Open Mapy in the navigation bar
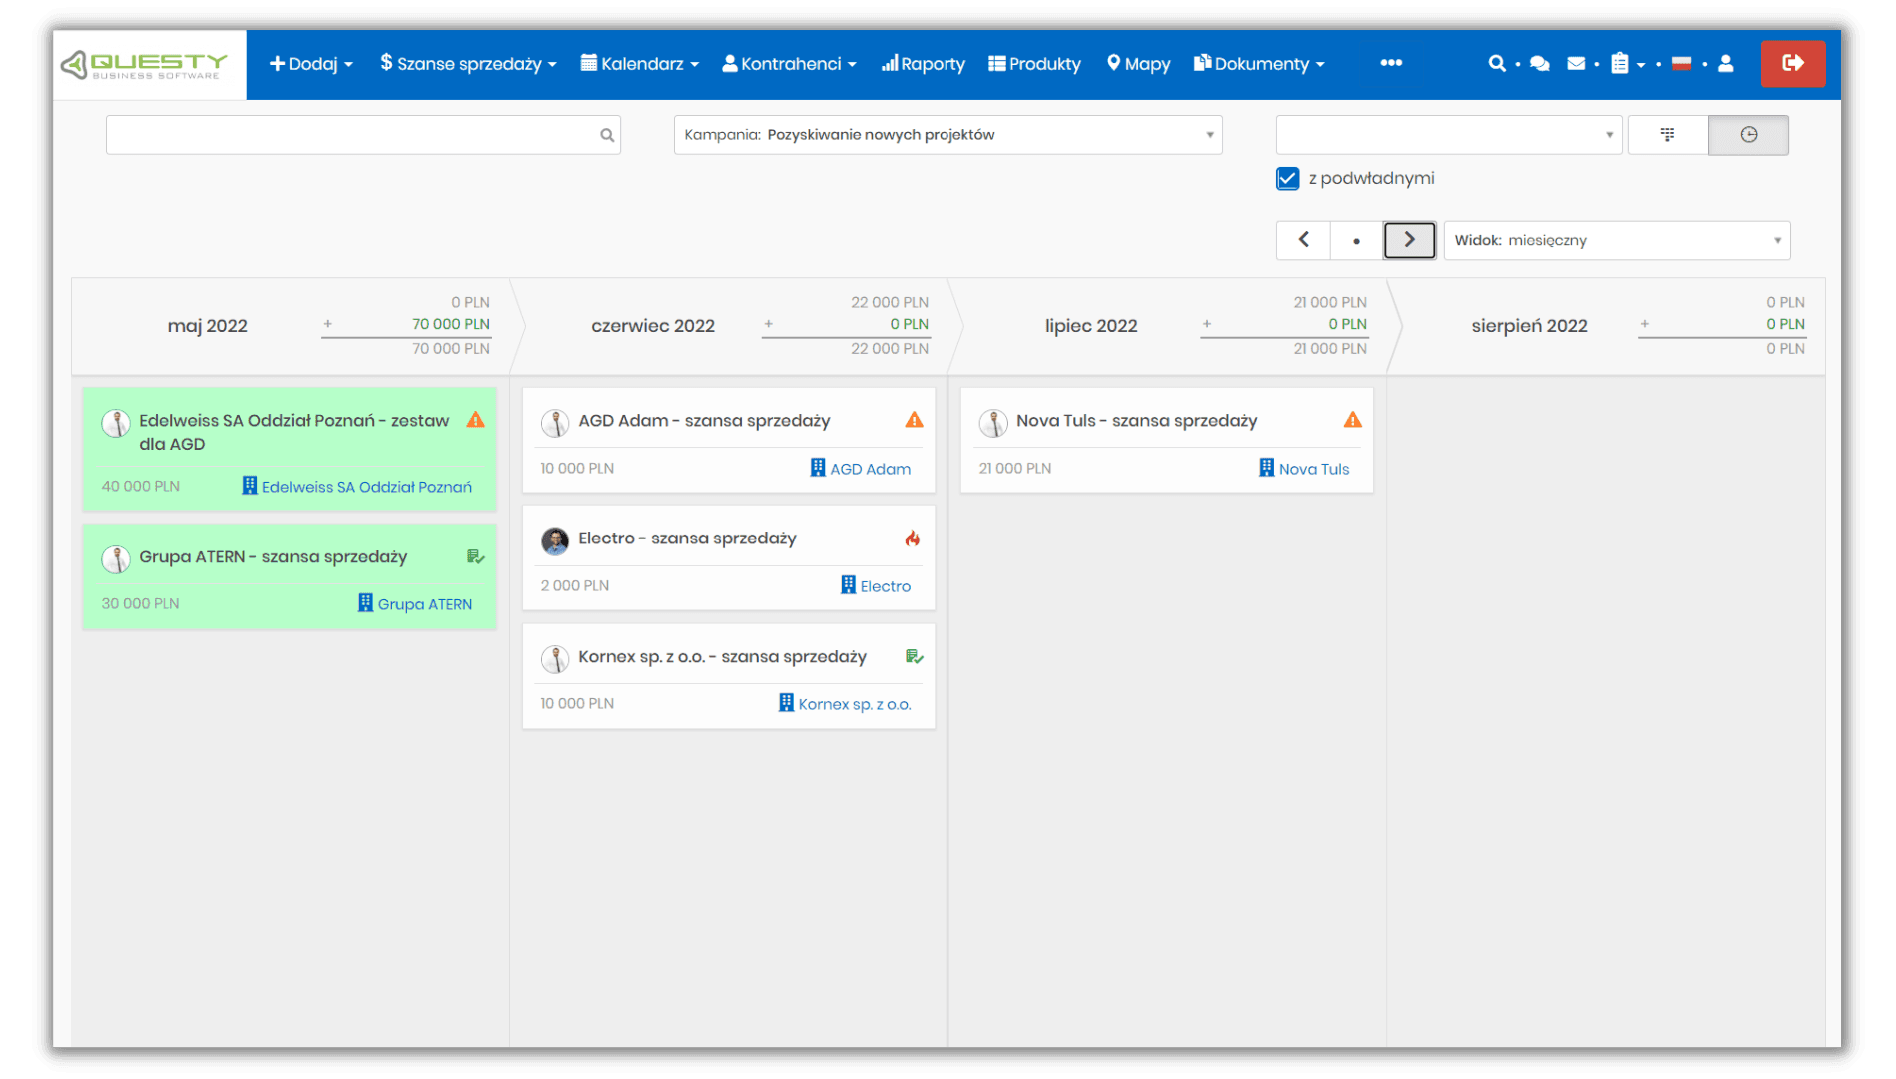The image size is (1896, 1079). 1139,64
